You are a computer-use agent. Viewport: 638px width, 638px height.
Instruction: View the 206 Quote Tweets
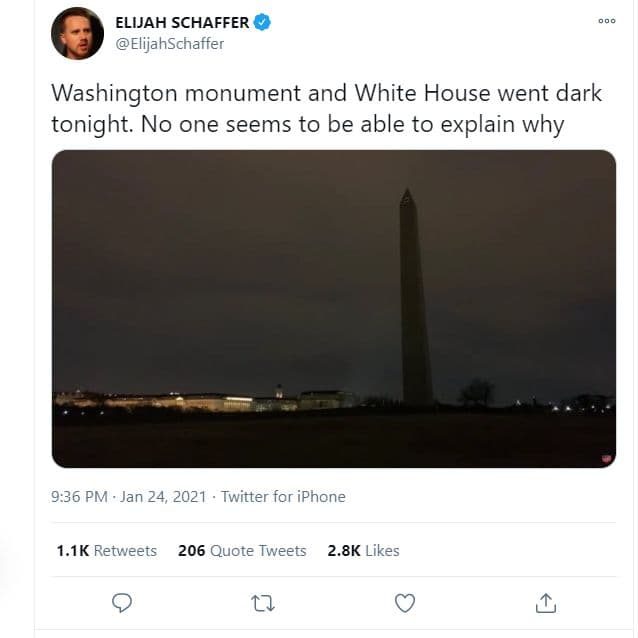tap(242, 550)
